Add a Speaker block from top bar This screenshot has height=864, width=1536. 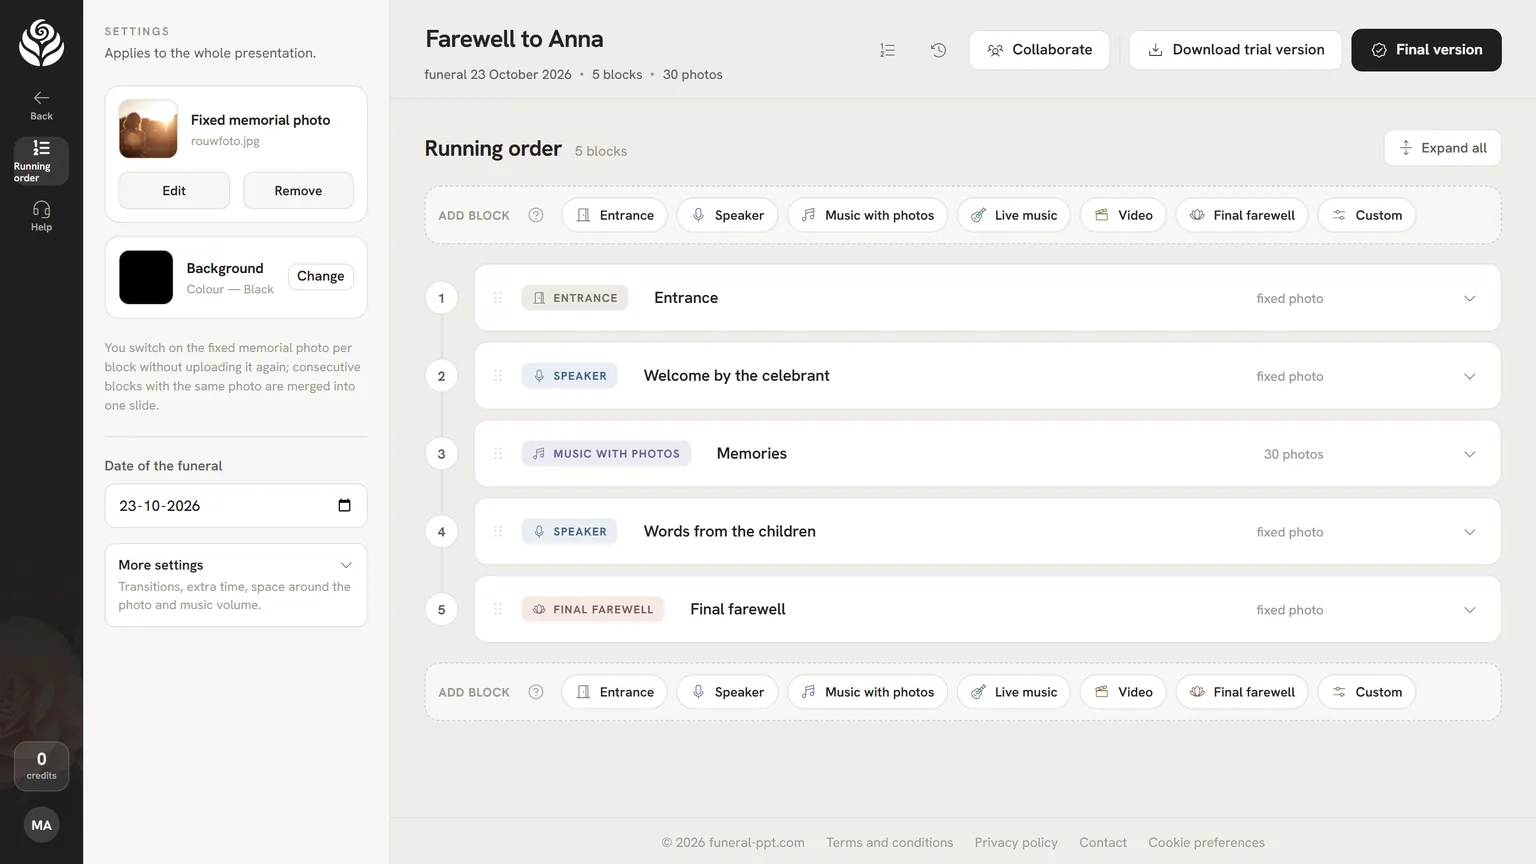point(727,215)
